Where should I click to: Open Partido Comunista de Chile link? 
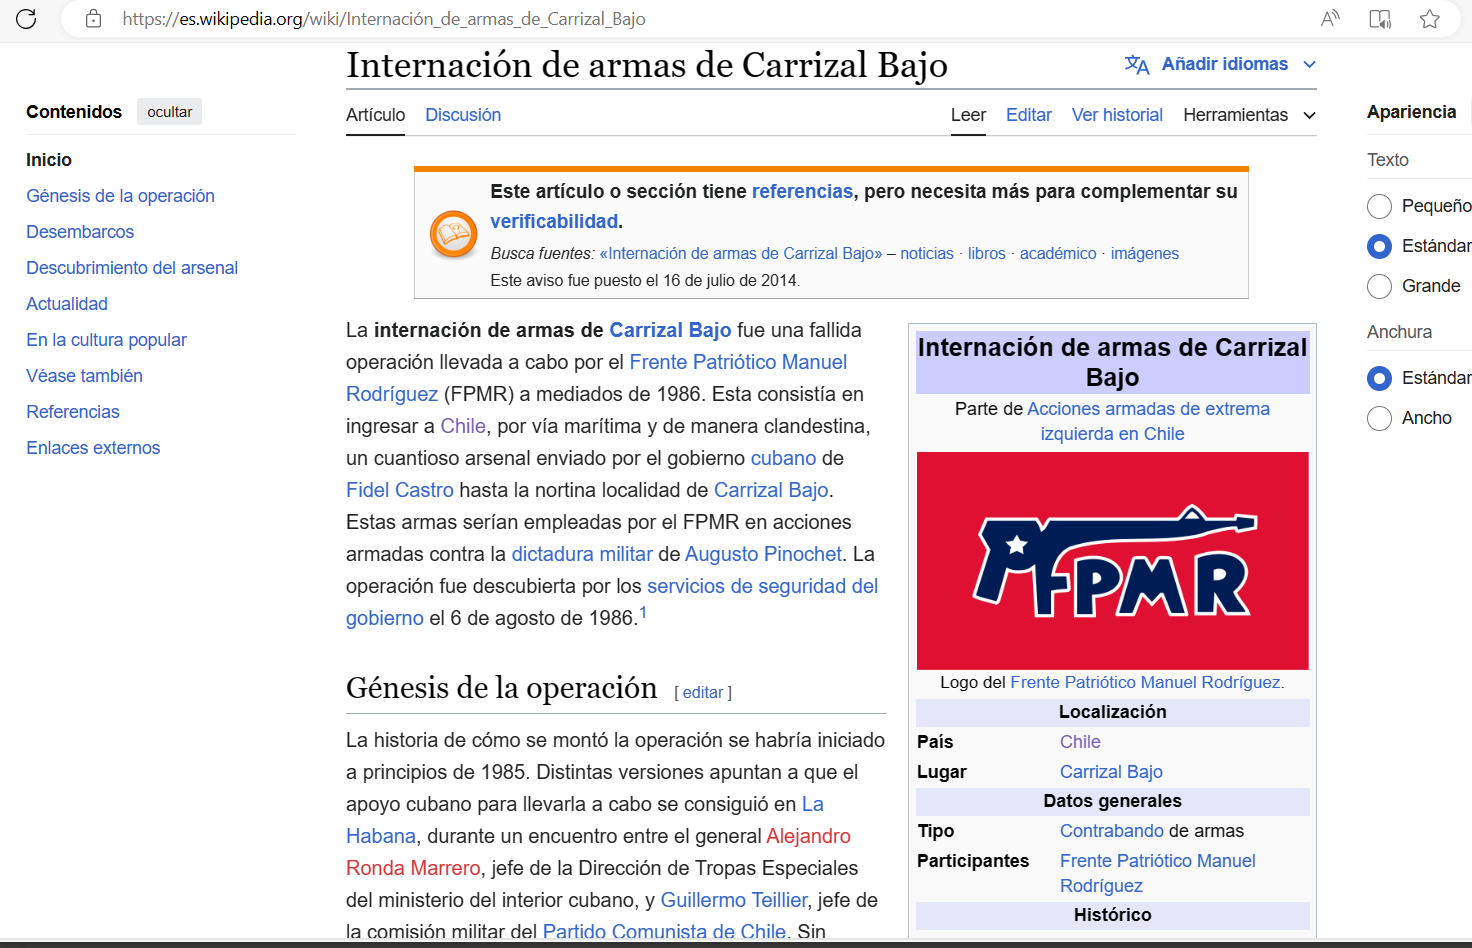(x=664, y=932)
